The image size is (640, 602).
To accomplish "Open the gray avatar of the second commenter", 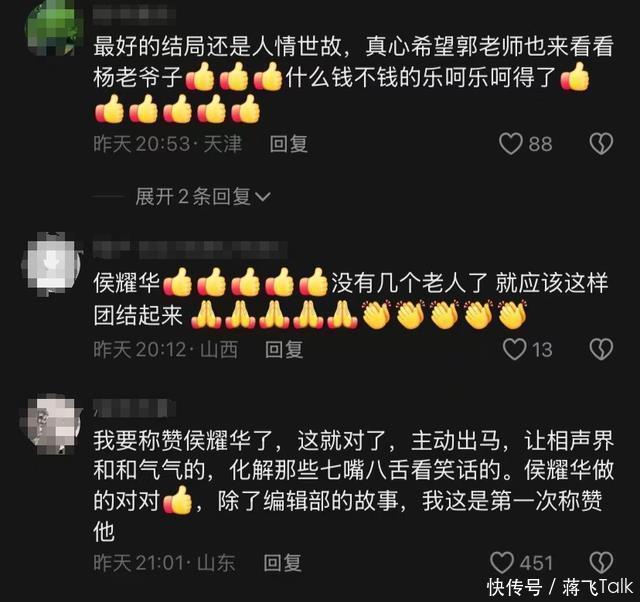I will 51,264.
